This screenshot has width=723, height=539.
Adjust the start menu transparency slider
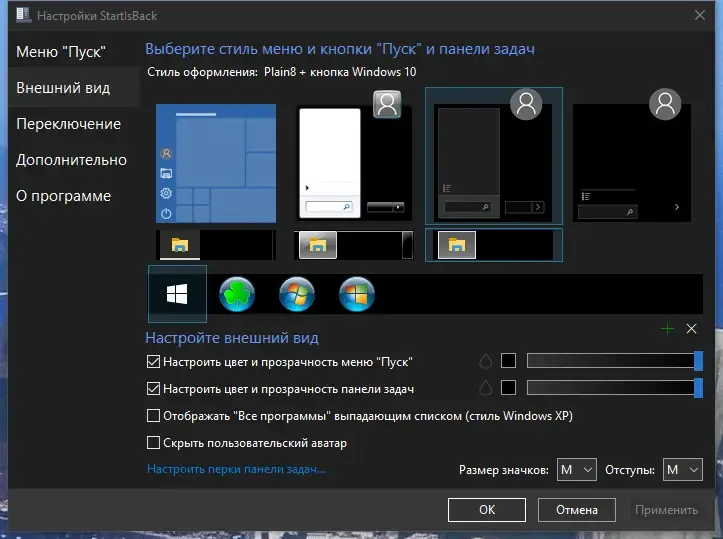(615, 361)
